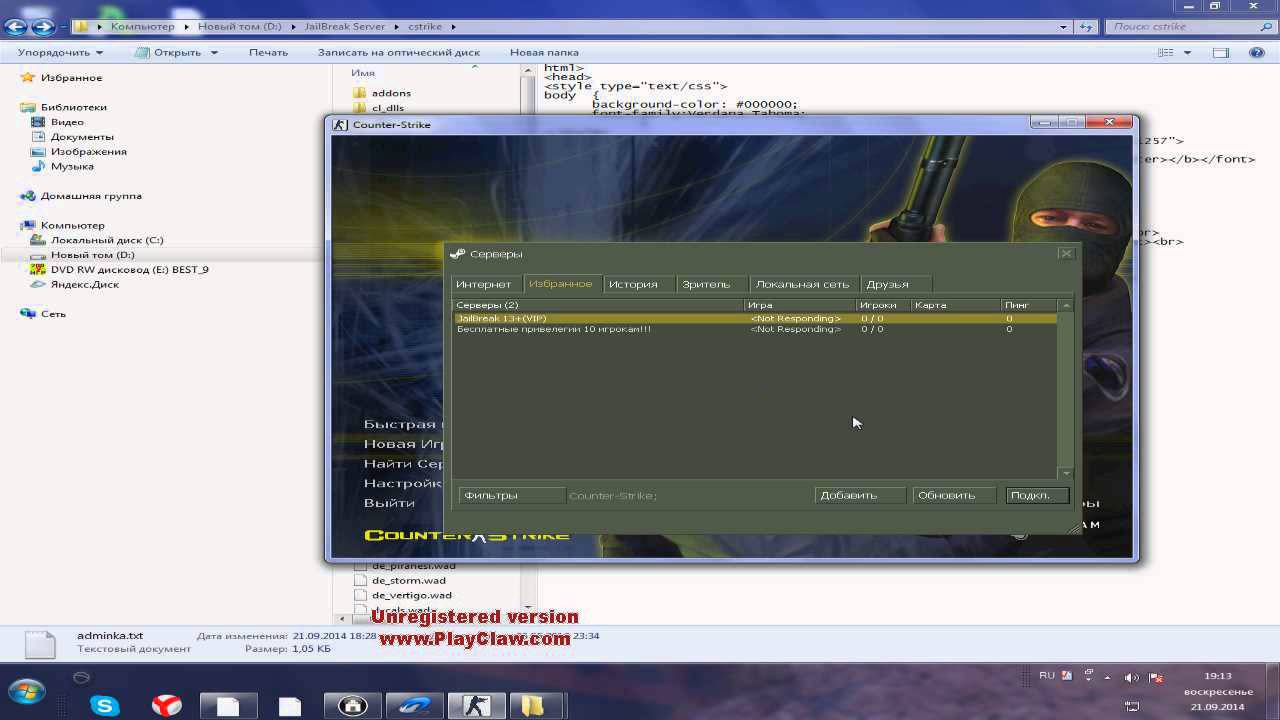Open Skype from the taskbar
Image resolution: width=1280 pixels, height=720 pixels.
104,706
